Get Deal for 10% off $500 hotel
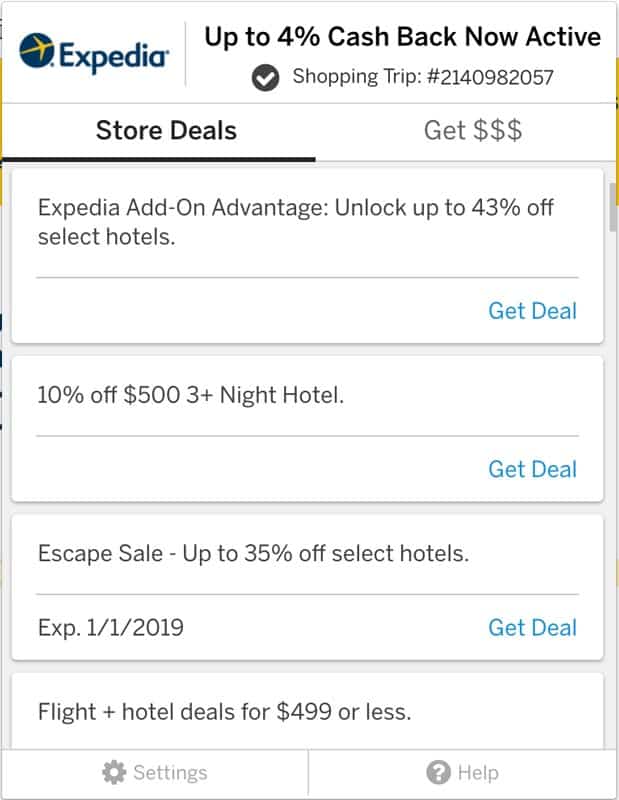Screen dimensions: 619x800 [x=532, y=469]
